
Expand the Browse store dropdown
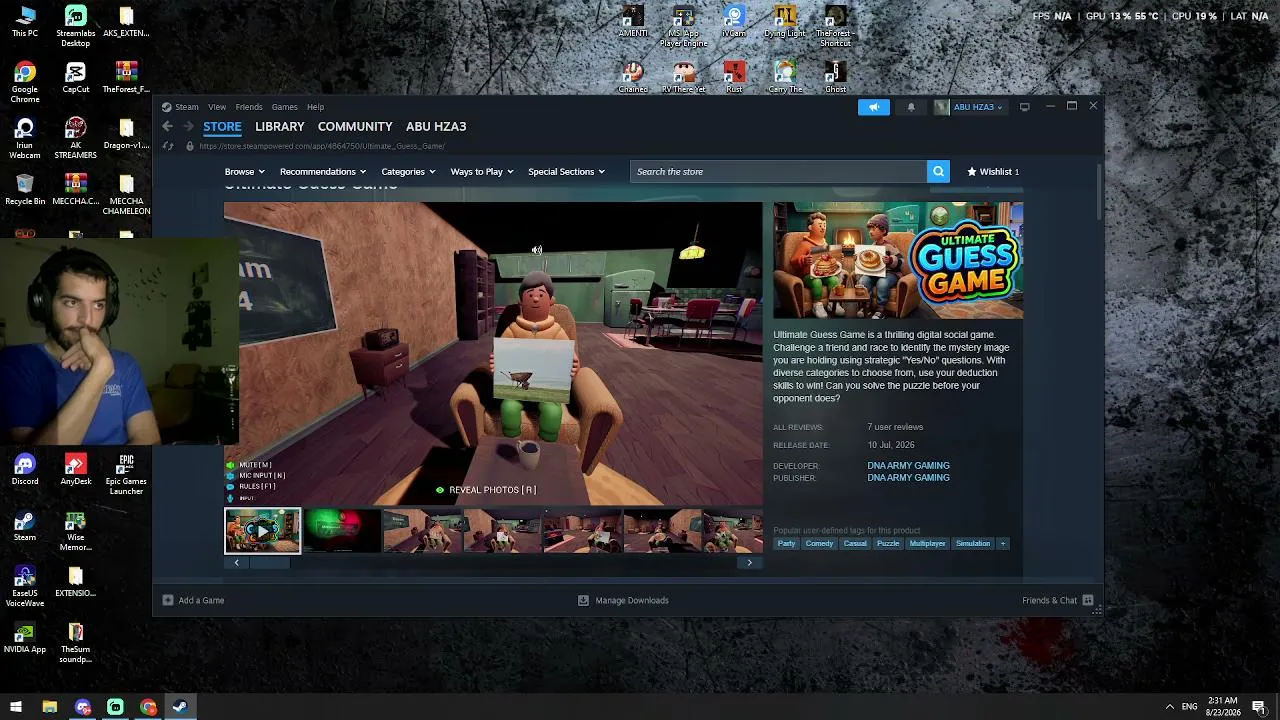pos(245,172)
